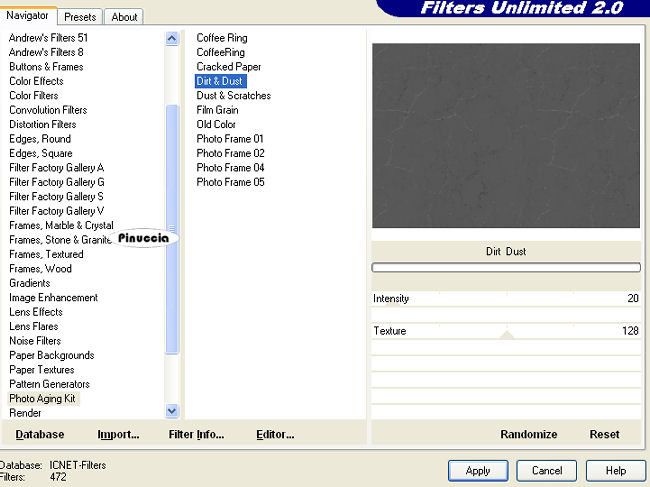Select Distortion Filters category

43,124
